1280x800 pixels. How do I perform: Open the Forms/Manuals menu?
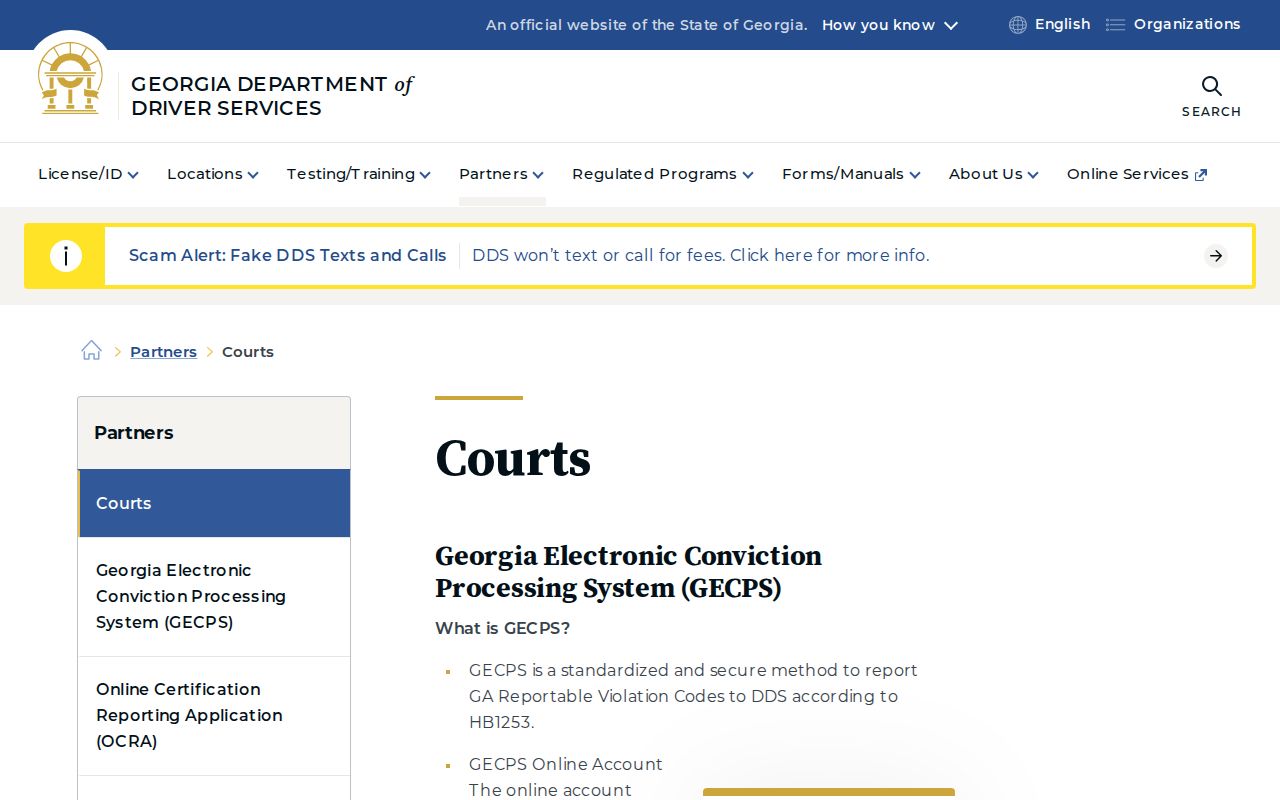point(851,174)
